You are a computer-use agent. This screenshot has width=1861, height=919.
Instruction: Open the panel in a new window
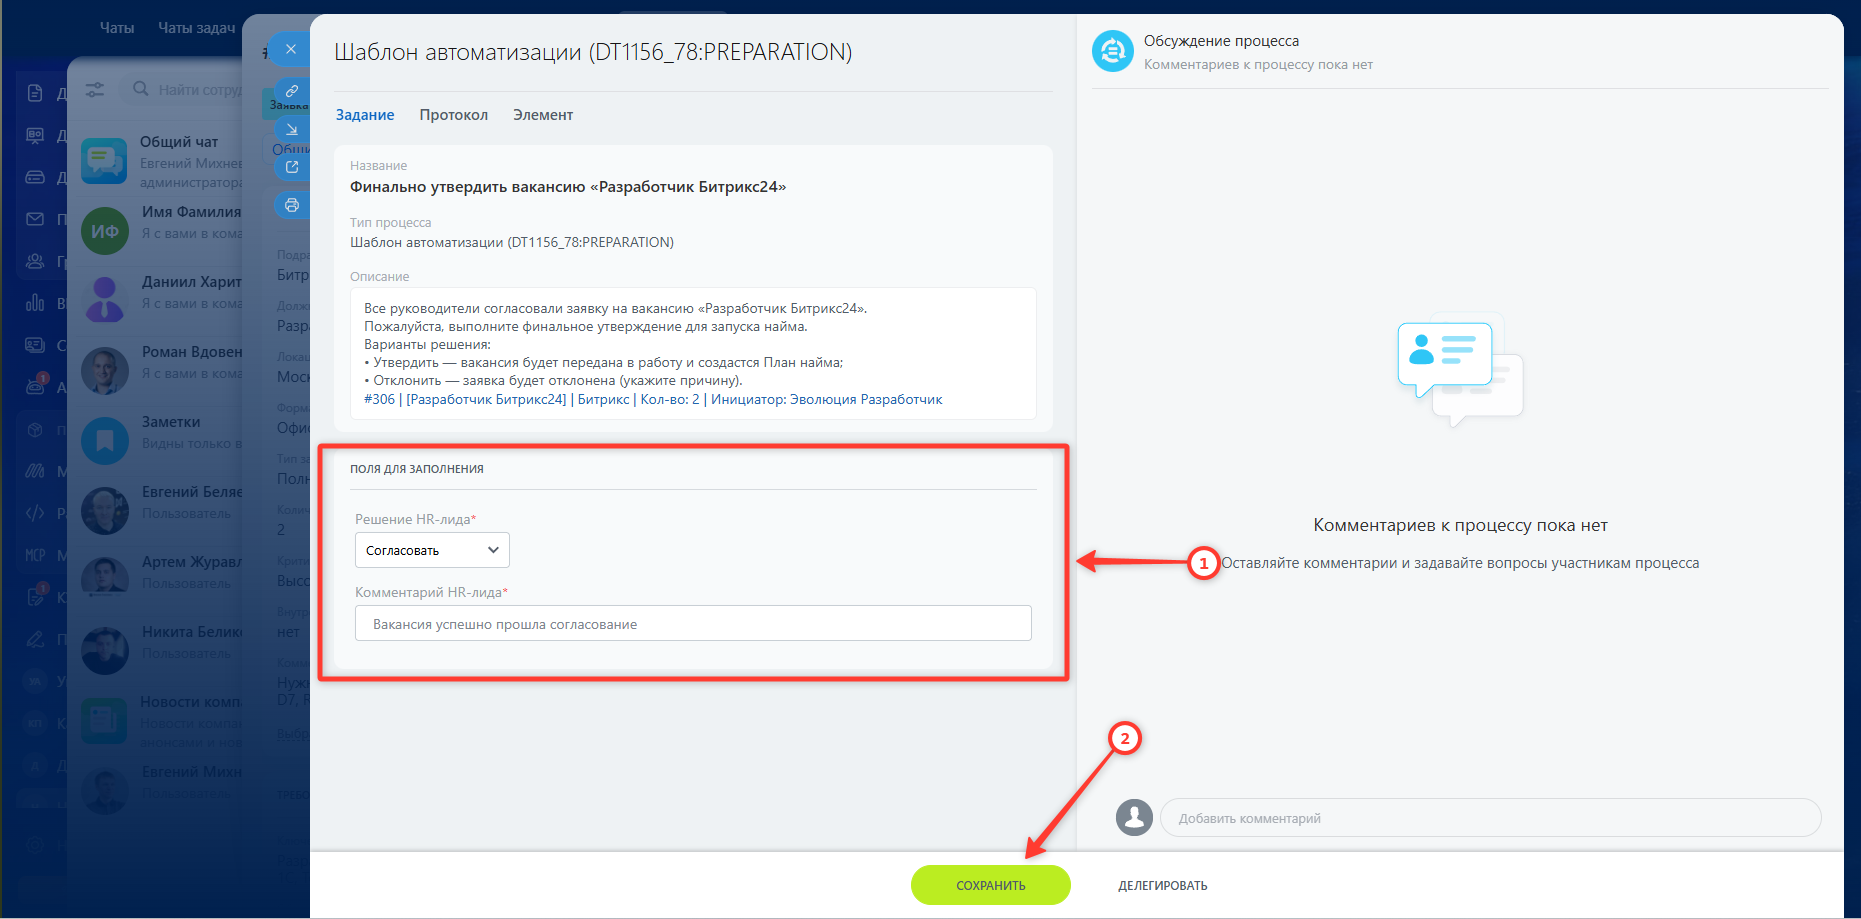click(292, 167)
